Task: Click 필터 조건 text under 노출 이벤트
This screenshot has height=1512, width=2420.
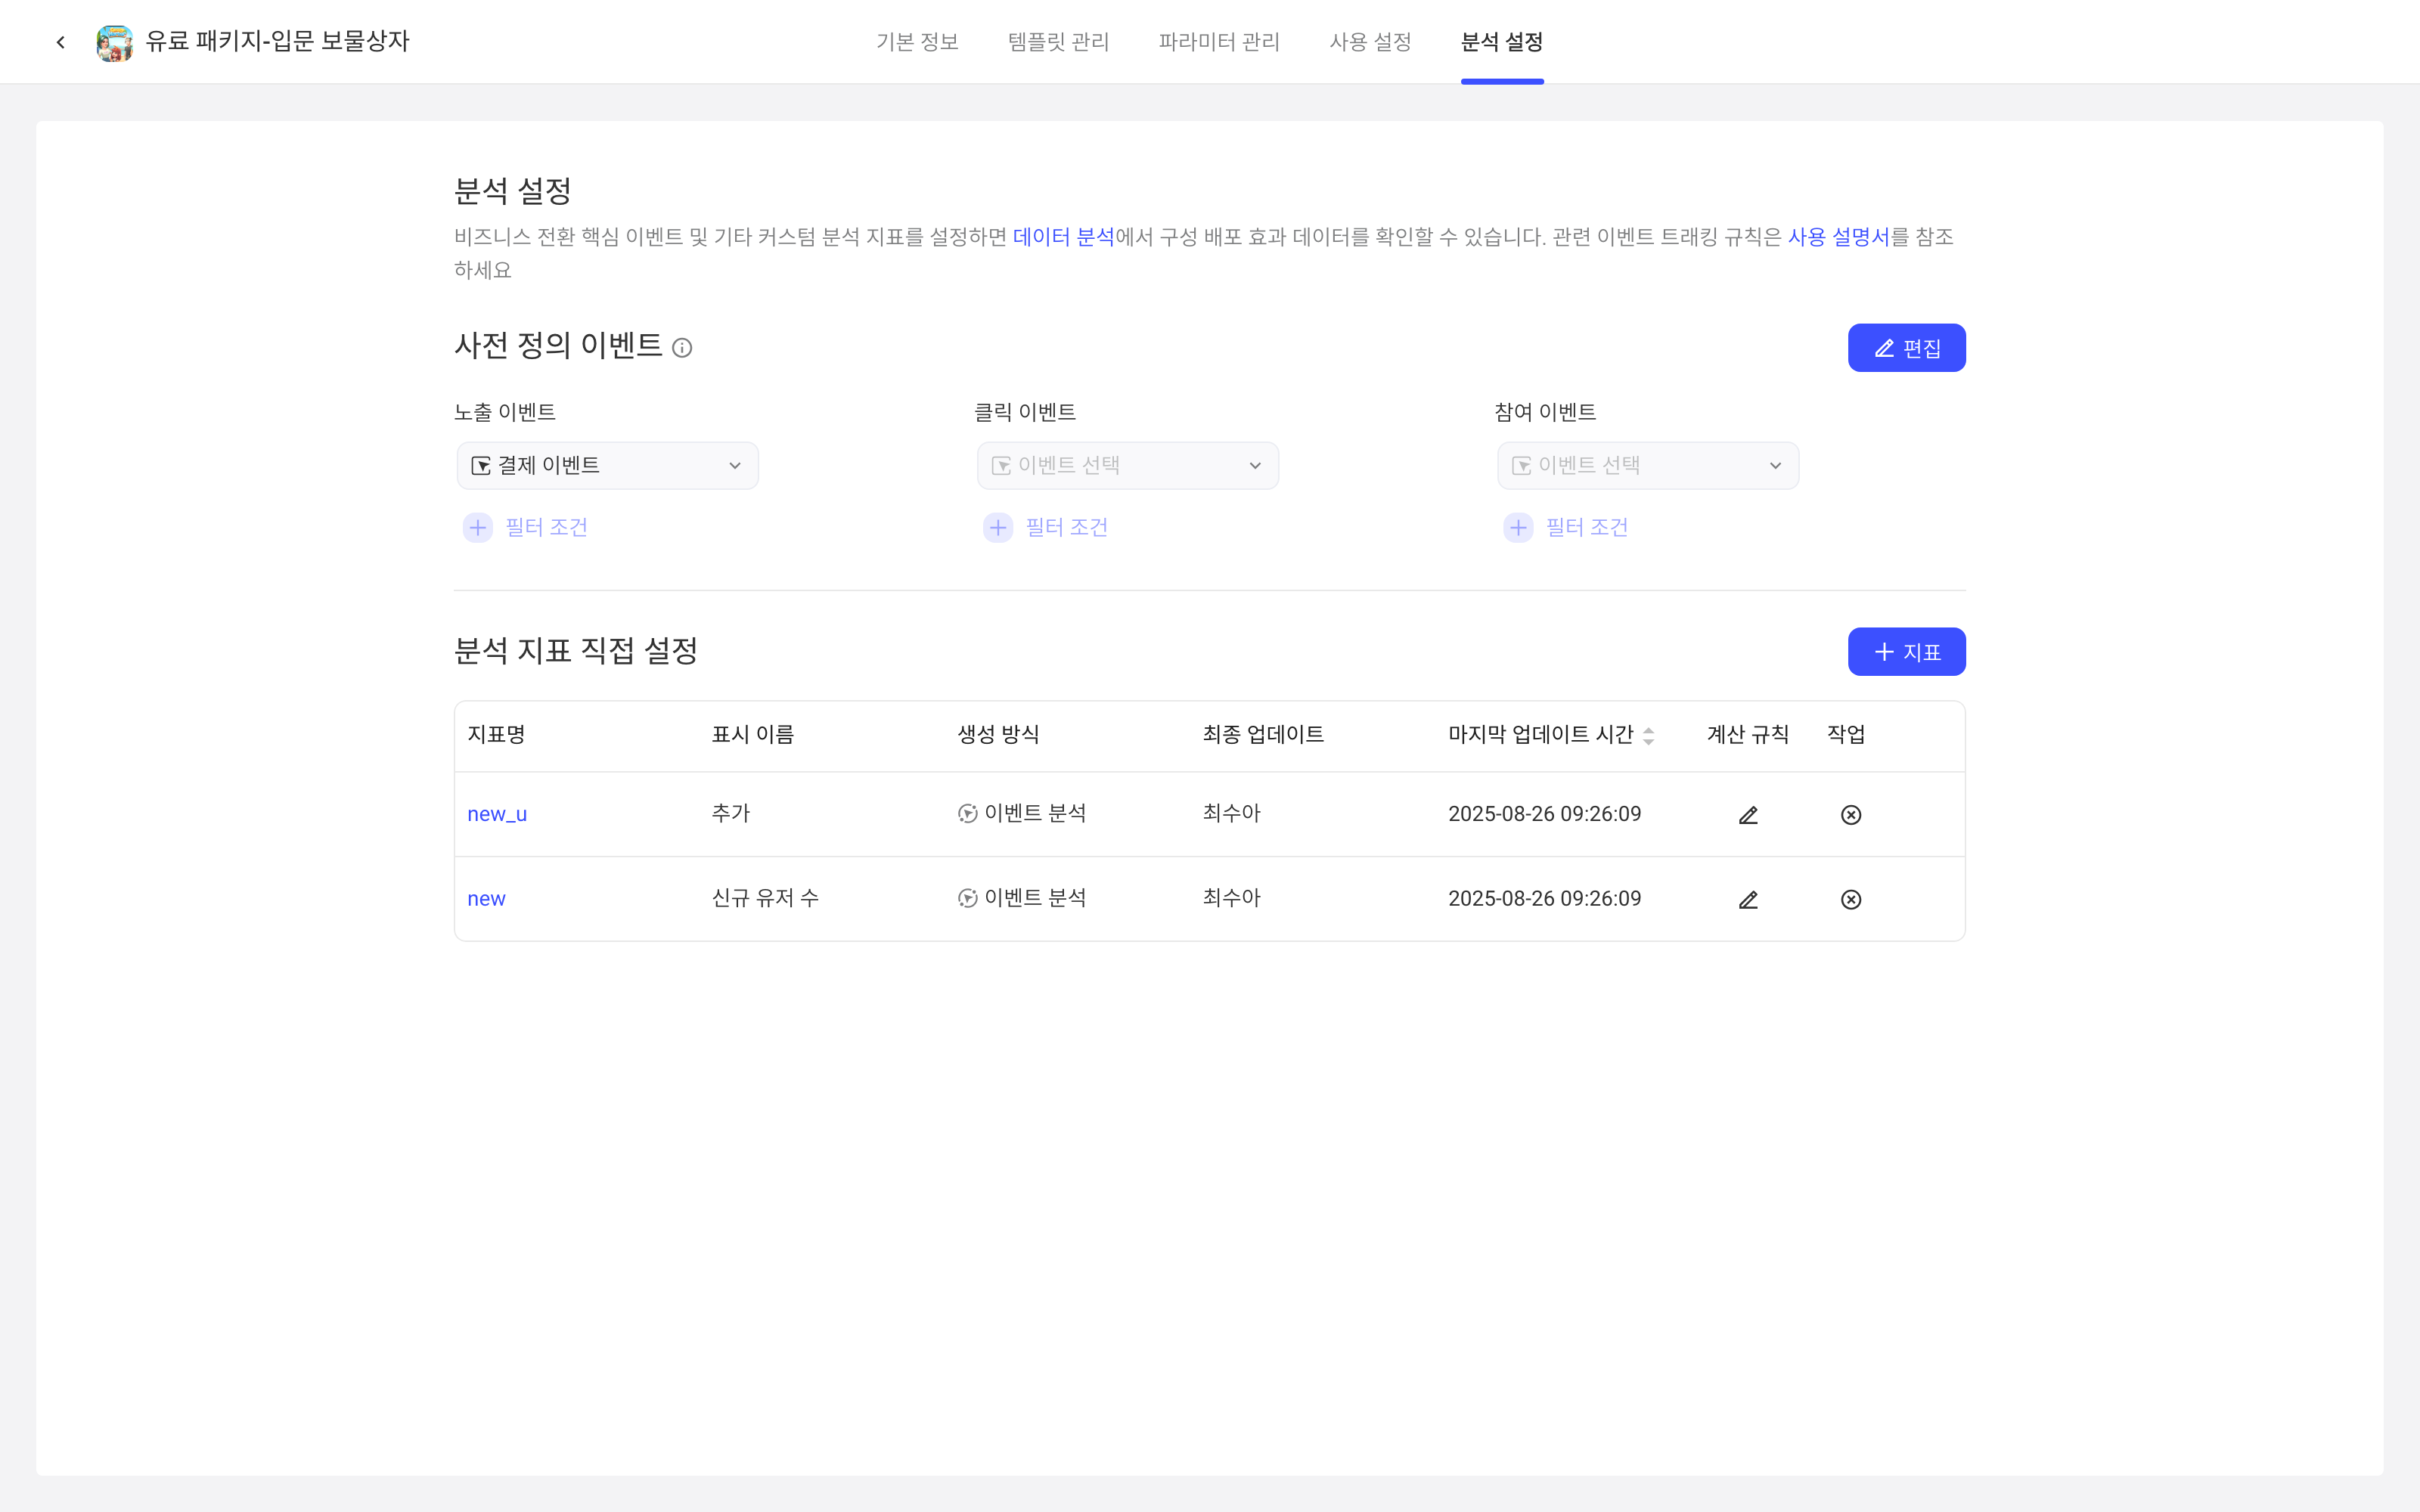Action: click(546, 527)
